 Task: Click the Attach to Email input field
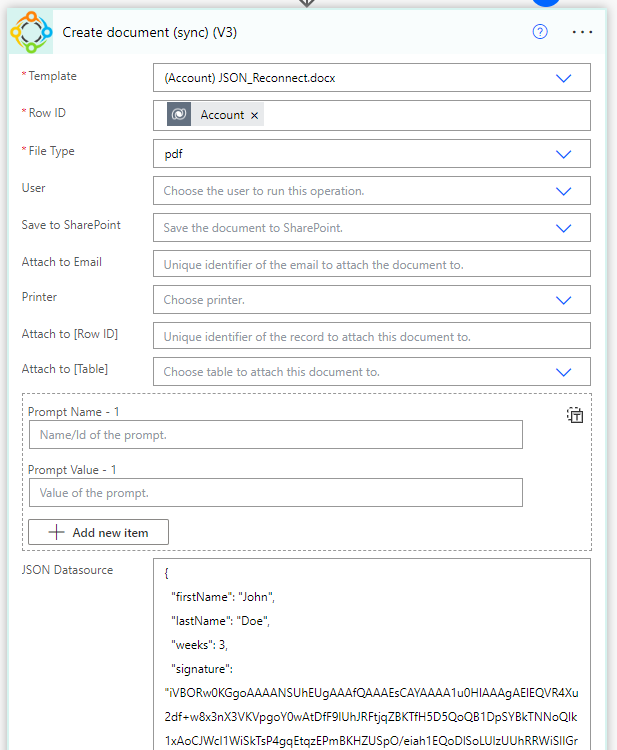[372, 264]
